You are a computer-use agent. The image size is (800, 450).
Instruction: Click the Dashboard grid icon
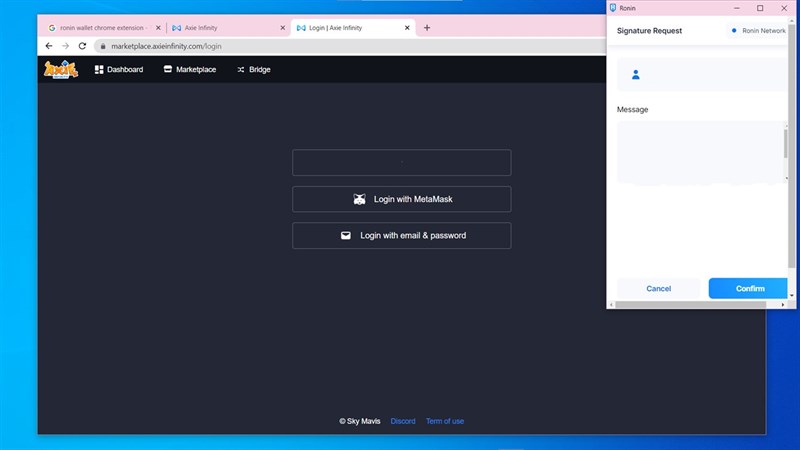tap(99, 69)
